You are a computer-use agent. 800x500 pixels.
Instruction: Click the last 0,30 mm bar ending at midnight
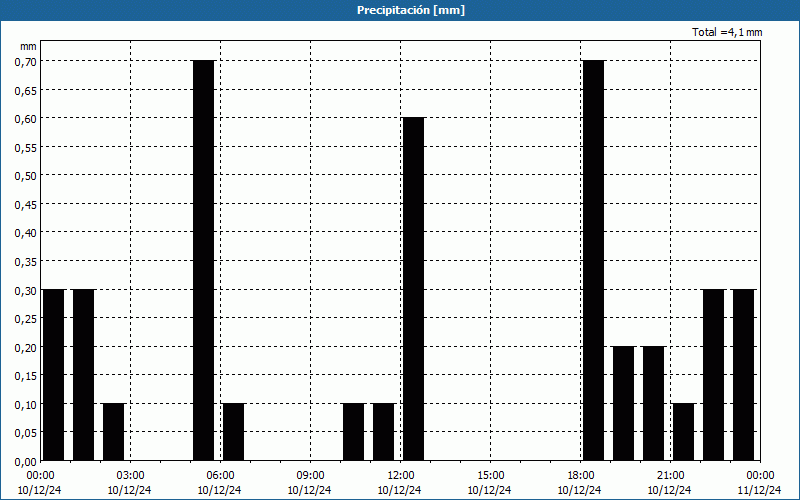[744, 375]
